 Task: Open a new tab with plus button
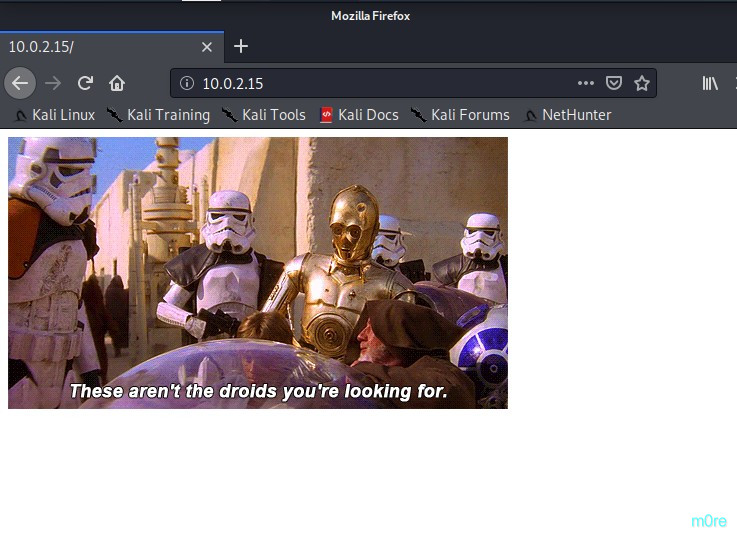pos(241,46)
